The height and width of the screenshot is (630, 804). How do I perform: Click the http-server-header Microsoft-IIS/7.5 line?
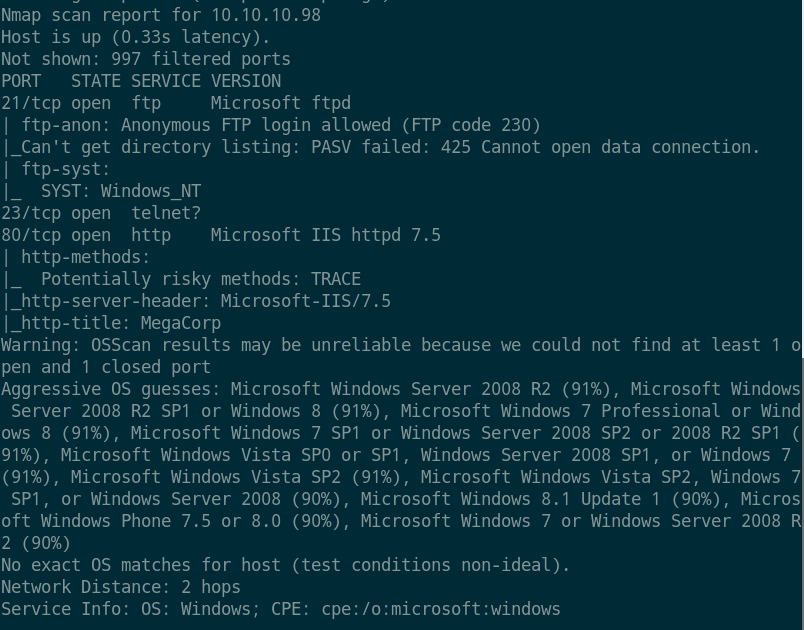click(x=200, y=301)
